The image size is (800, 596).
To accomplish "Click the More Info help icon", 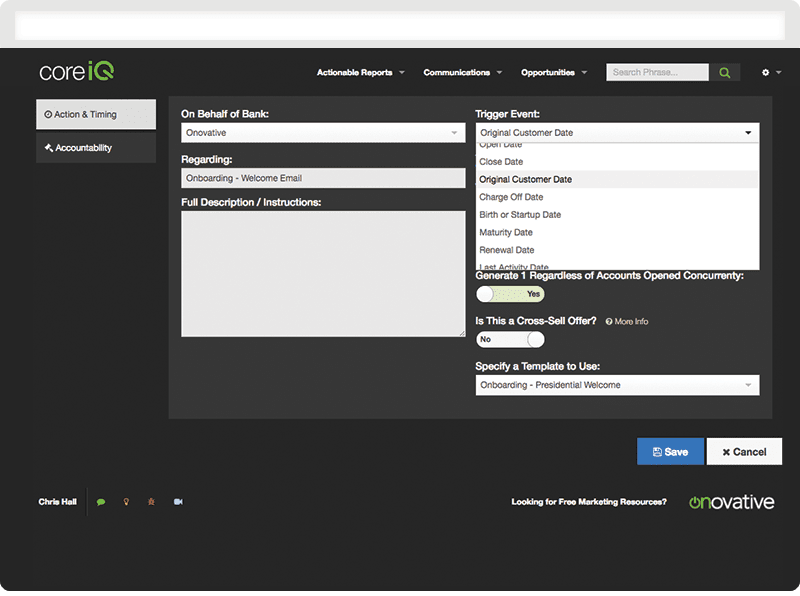I will coord(609,321).
